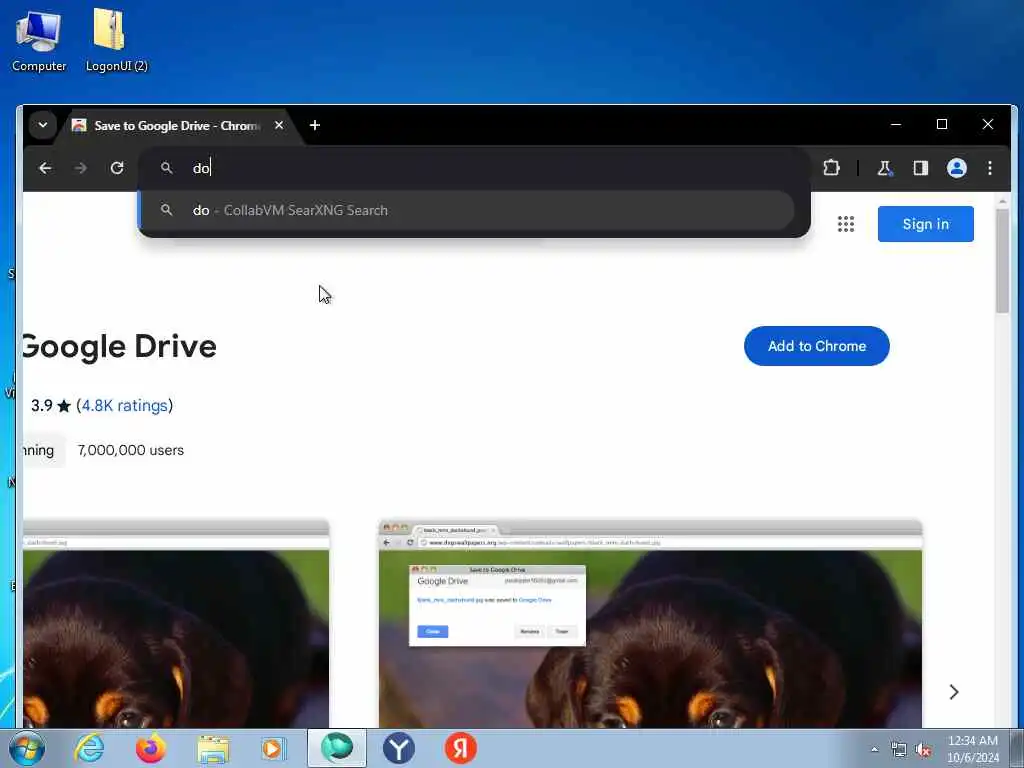Click the Add to Chrome button
Screen dimensions: 1024x768
816,346
